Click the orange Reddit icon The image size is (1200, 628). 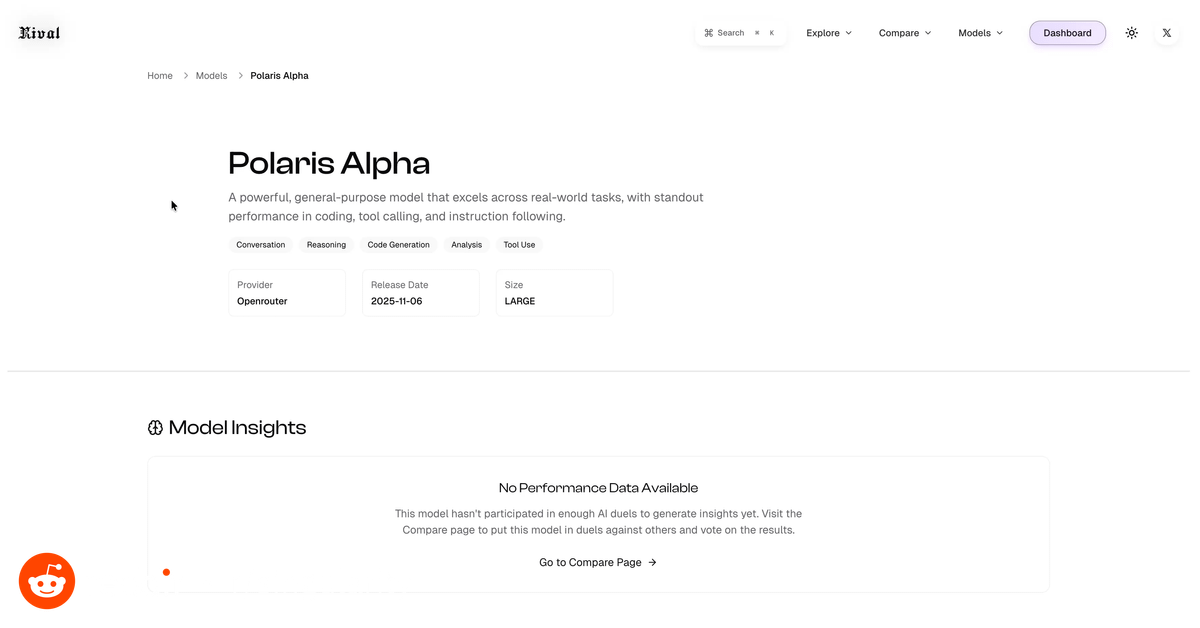[x=47, y=581]
